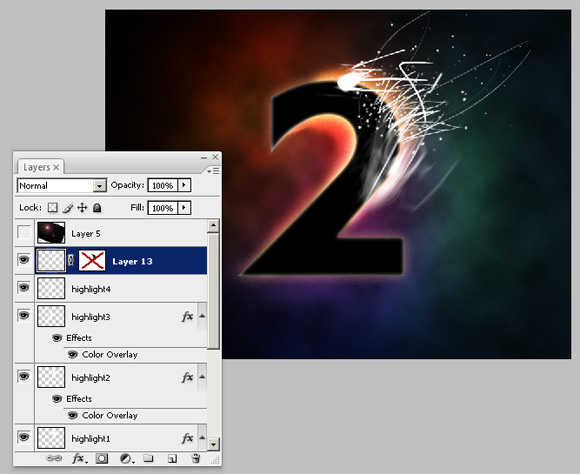Image resolution: width=580 pixels, height=474 pixels.
Task: Minimize the Layers panel
Action: [204, 158]
